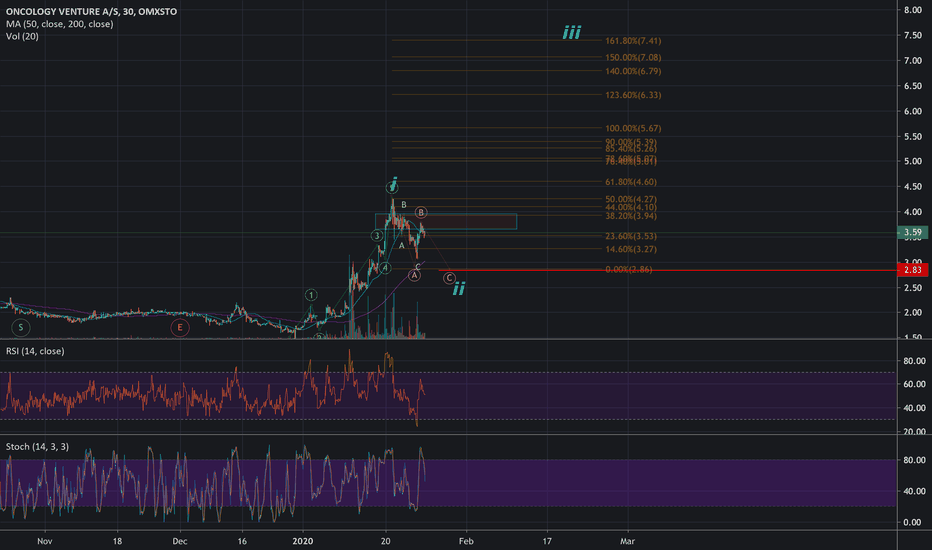Click the 161.80%(7.41) Fibonacci level label
The width and height of the screenshot is (932, 550).
633,41
